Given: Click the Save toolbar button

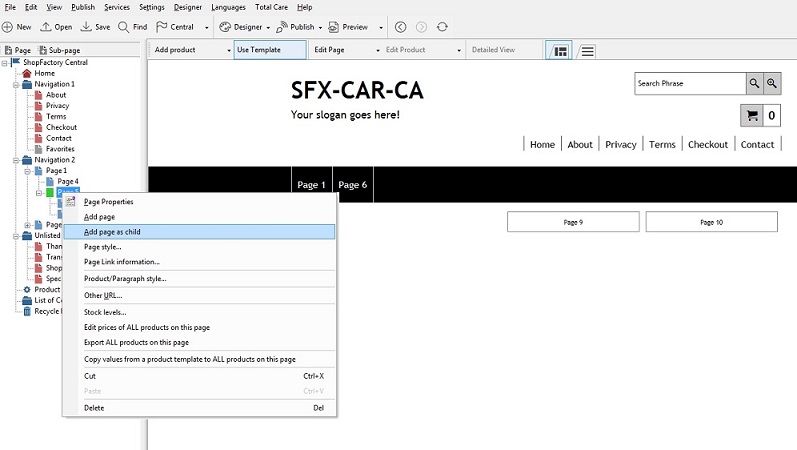Looking at the screenshot, I should pyautogui.click(x=96, y=27).
